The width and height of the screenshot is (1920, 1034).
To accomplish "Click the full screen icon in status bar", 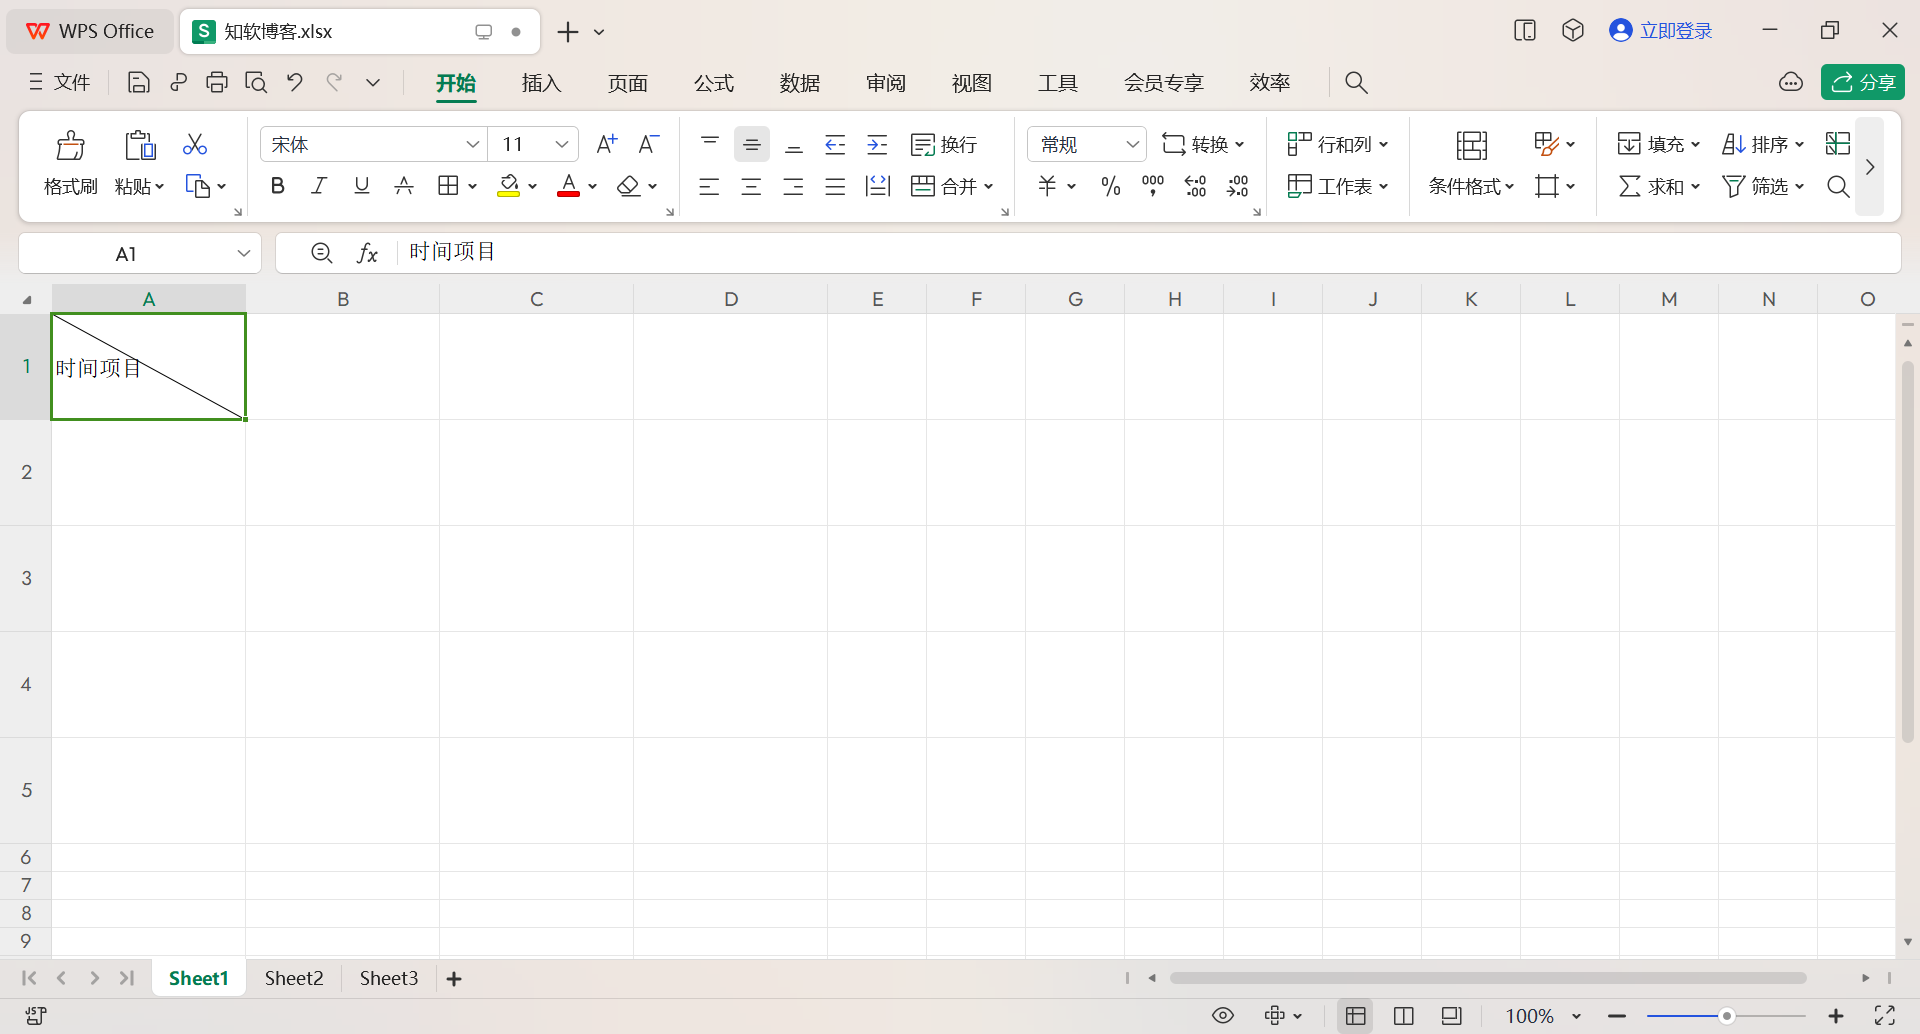I will click(1885, 1016).
